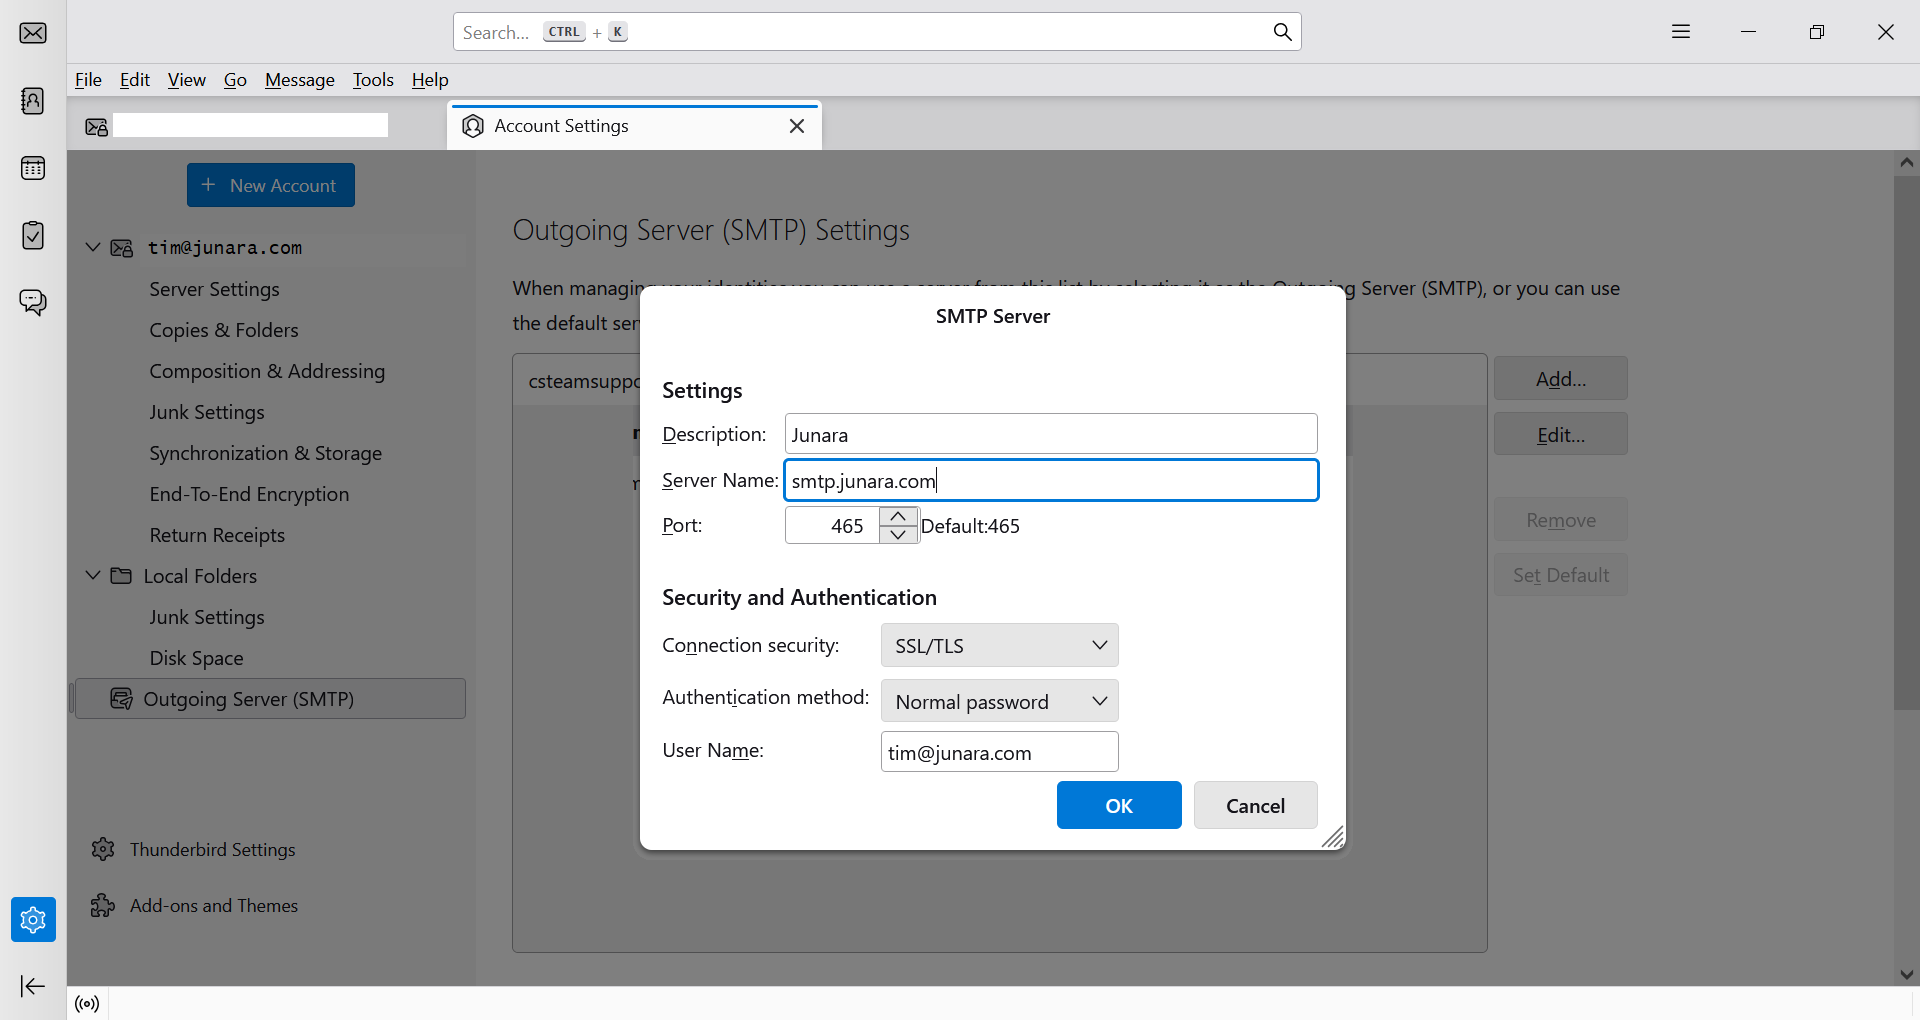The height and width of the screenshot is (1020, 1920).
Task: Collapse the tim@junara.com account tree
Action: tap(93, 247)
